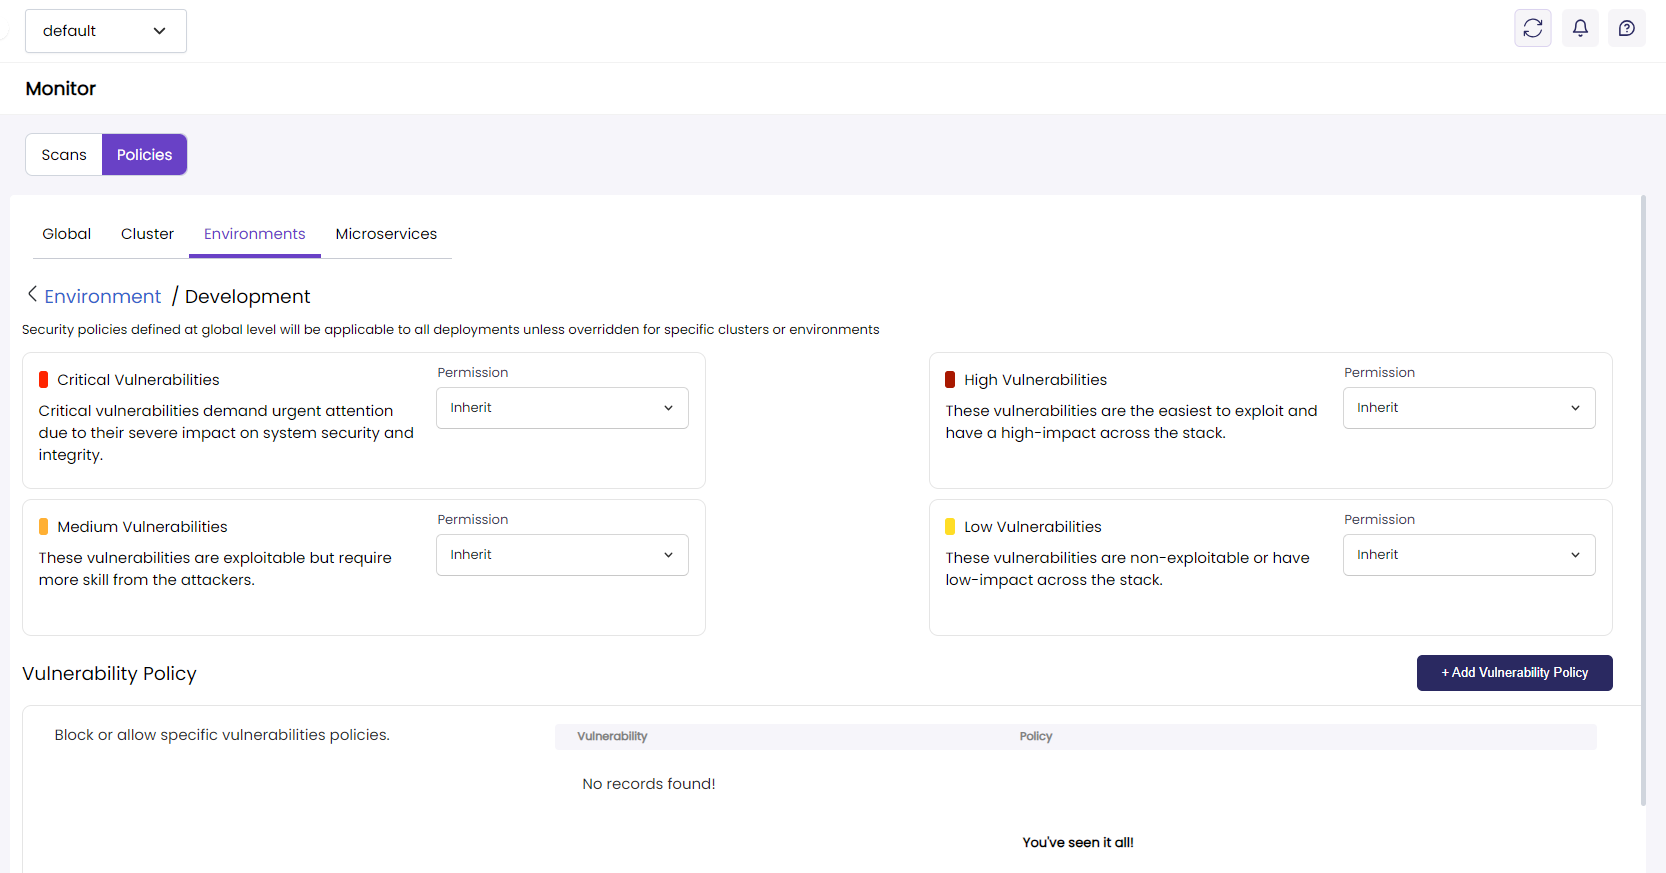Click the orange Medium Vulnerabilities marker
Image resolution: width=1666 pixels, height=873 pixels.
(x=44, y=527)
